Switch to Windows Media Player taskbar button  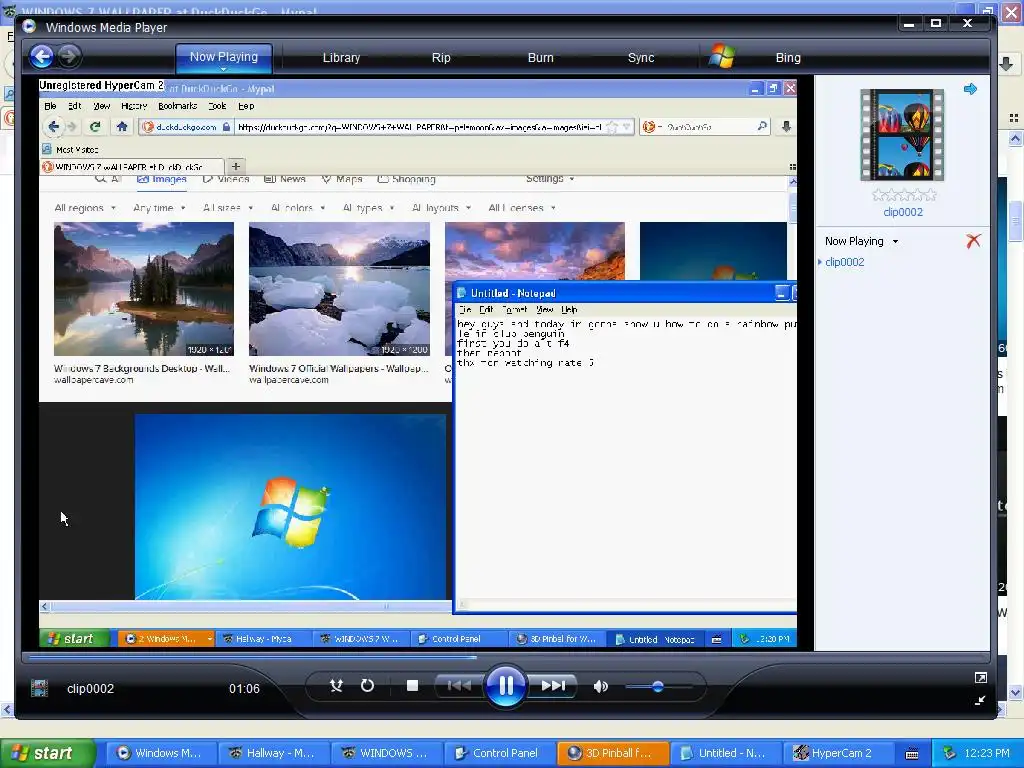(161, 753)
